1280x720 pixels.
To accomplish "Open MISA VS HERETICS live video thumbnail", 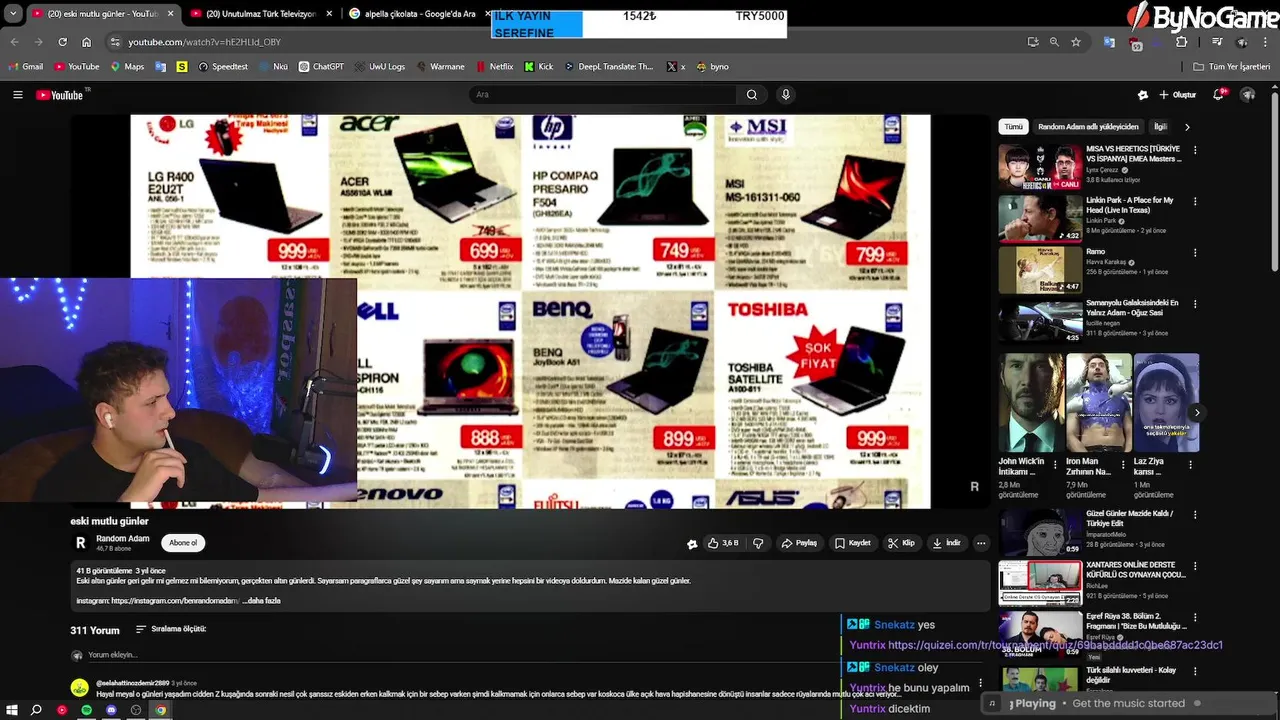I will [x=1040, y=167].
